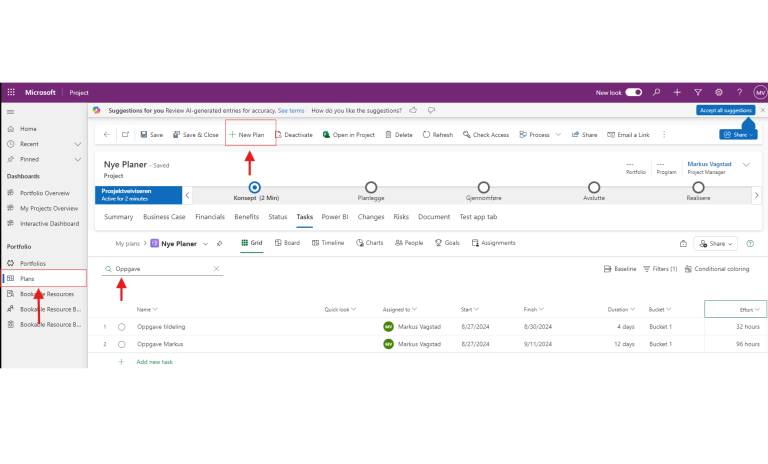The width and height of the screenshot is (768, 464).
Task: Open the search magnifier in header
Action: click(656, 92)
